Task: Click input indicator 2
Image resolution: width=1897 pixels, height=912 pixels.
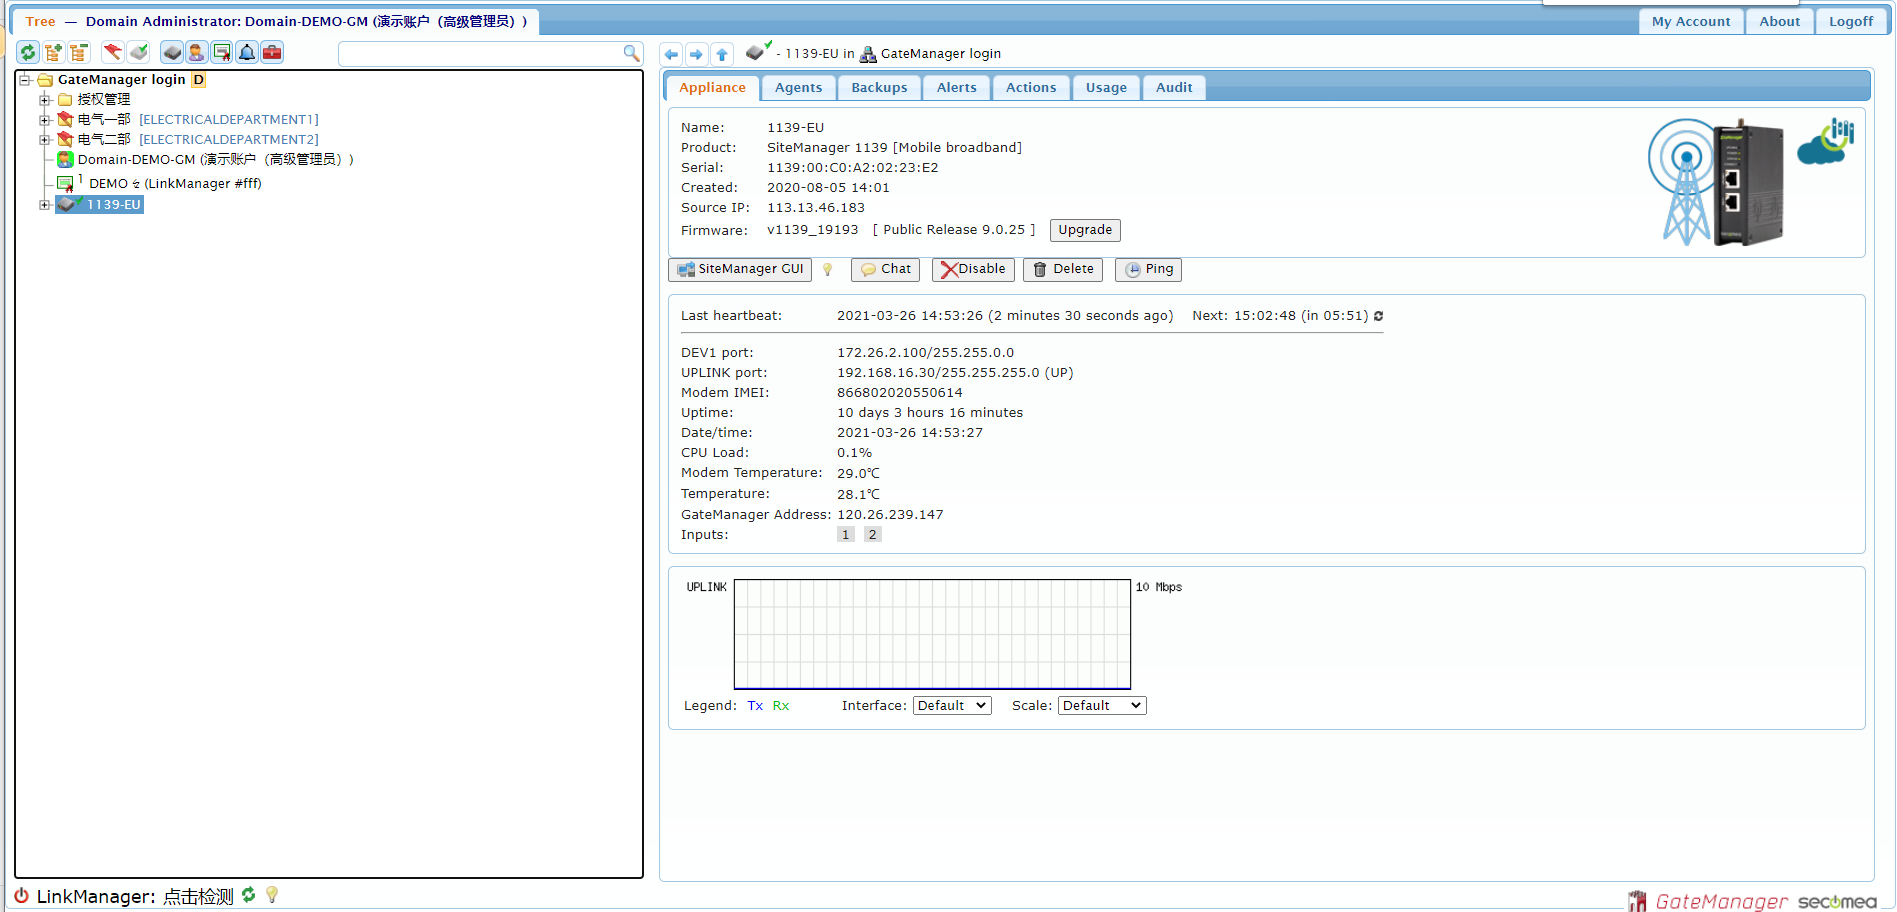Action: [872, 535]
